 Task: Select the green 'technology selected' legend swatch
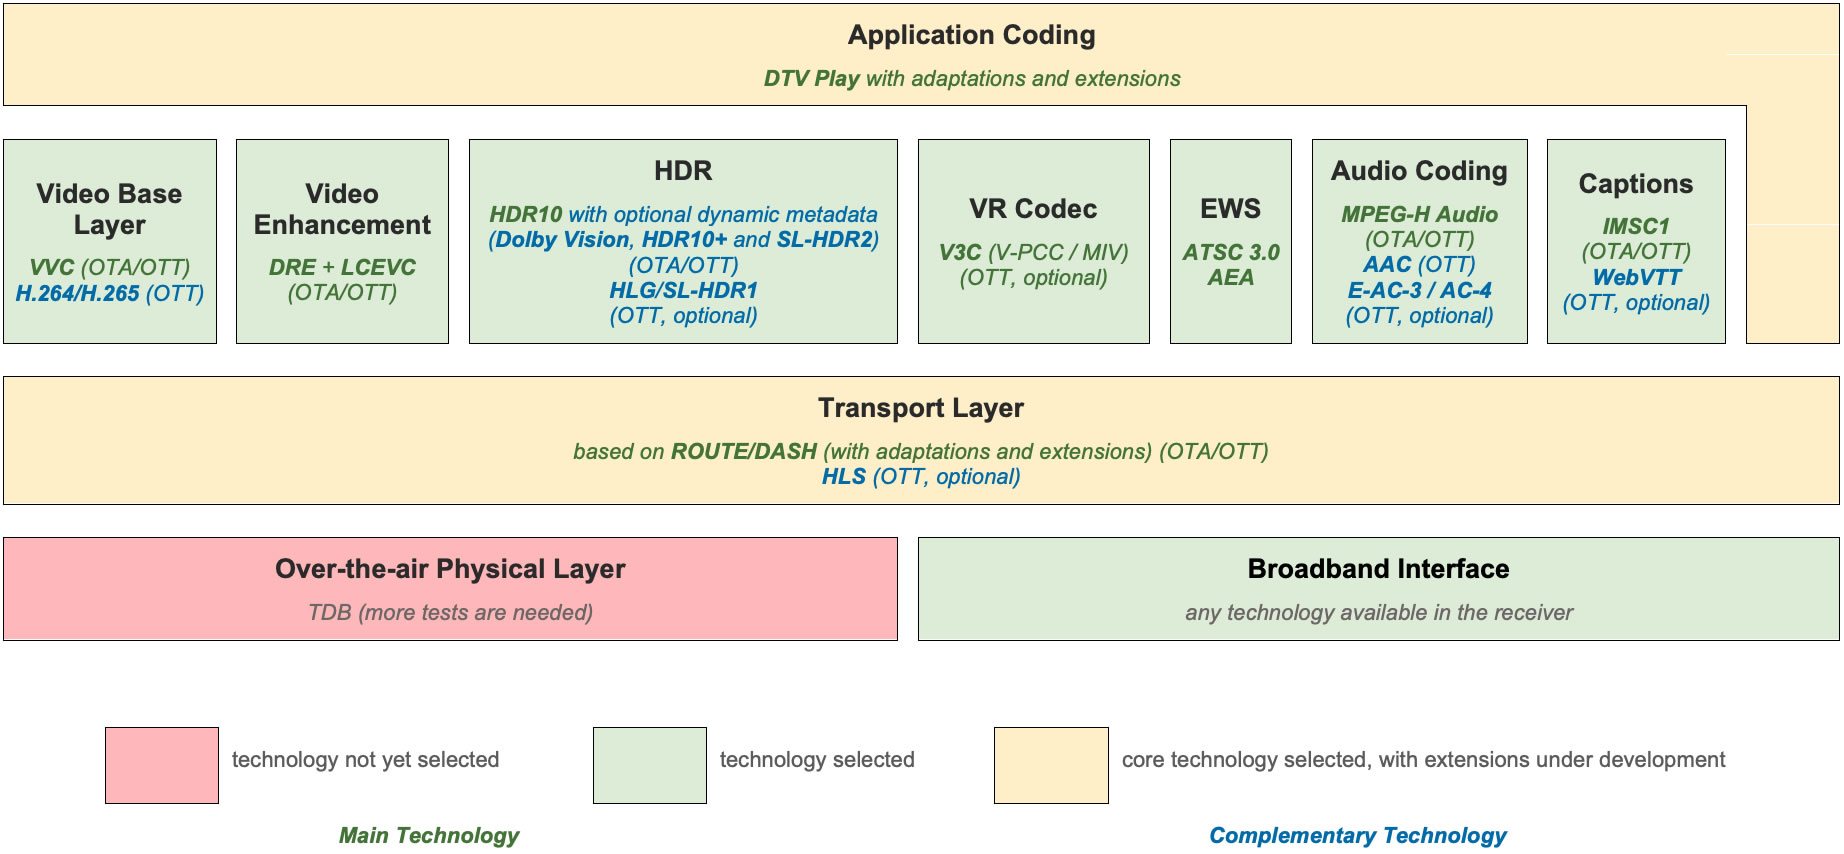[x=649, y=765]
